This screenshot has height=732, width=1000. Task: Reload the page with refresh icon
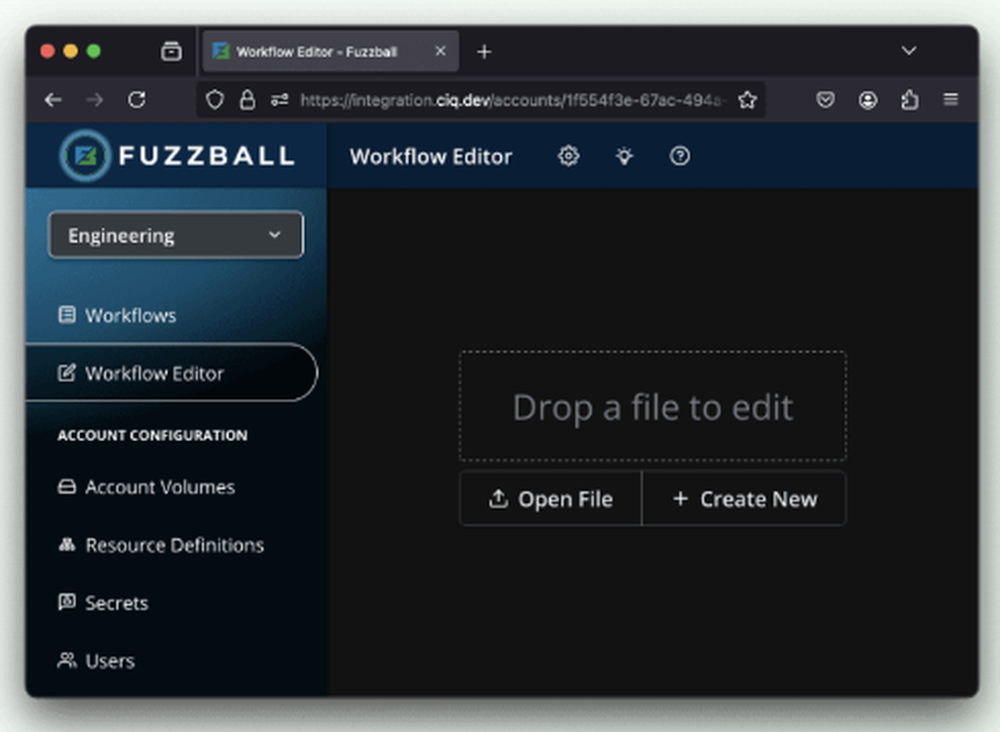(136, 100)
